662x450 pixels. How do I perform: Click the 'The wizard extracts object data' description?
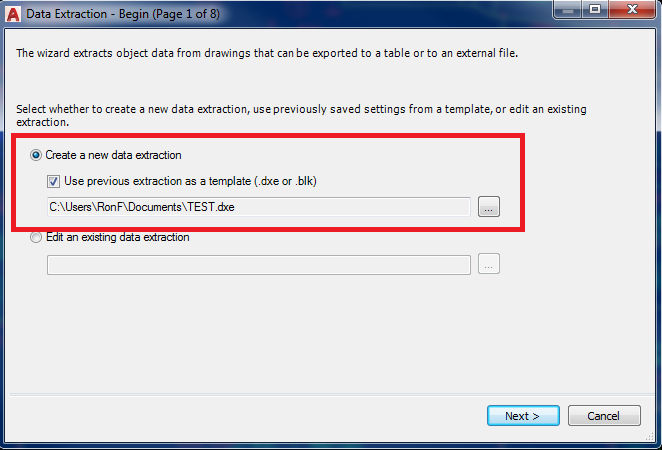[x=267, y=53]
